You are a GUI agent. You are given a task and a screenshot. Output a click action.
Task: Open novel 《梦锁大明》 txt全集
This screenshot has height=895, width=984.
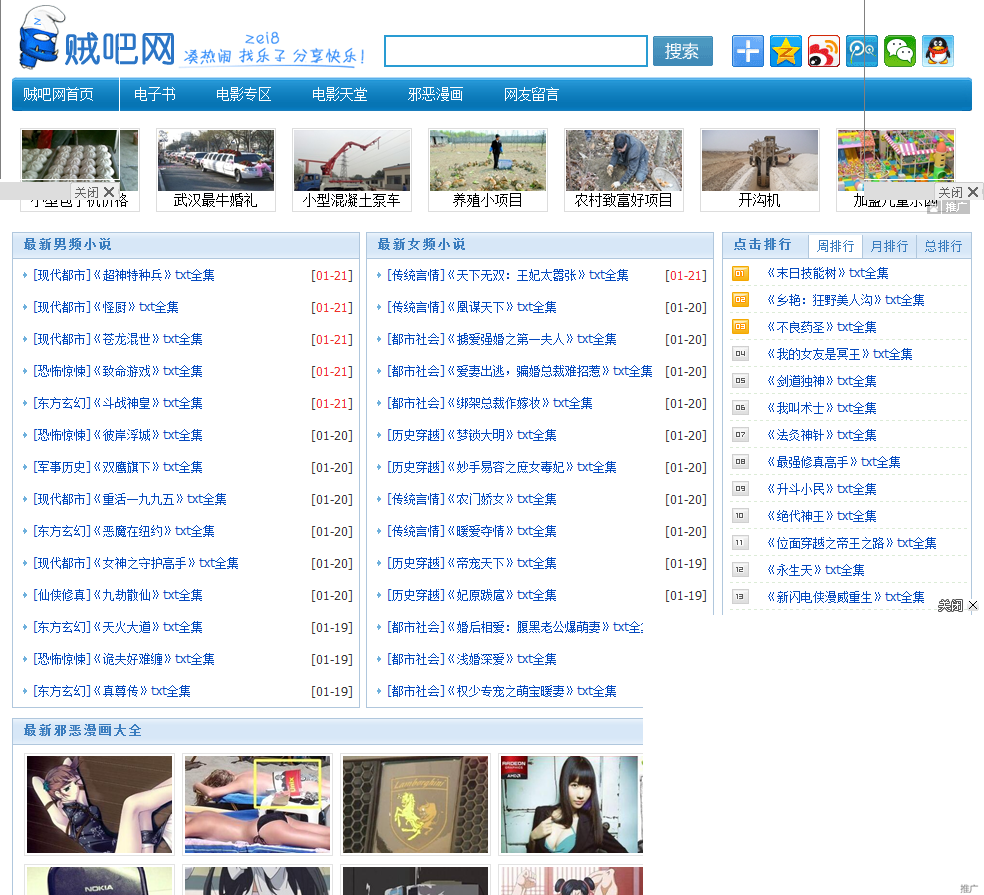pos(501,436)
